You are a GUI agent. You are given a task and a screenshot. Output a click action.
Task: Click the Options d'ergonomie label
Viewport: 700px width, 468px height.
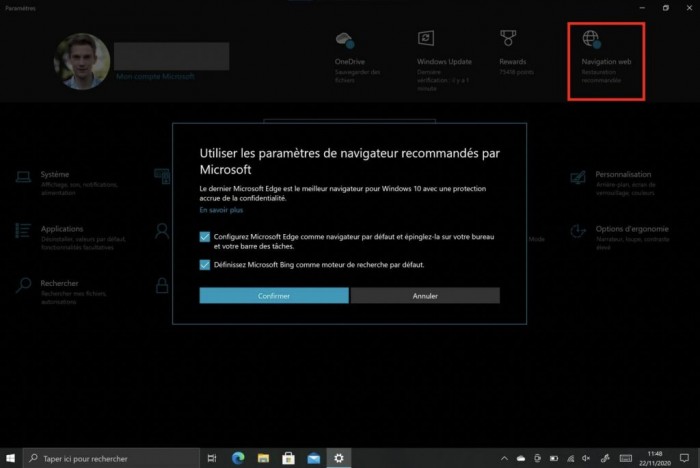click(x=632, y=229)
